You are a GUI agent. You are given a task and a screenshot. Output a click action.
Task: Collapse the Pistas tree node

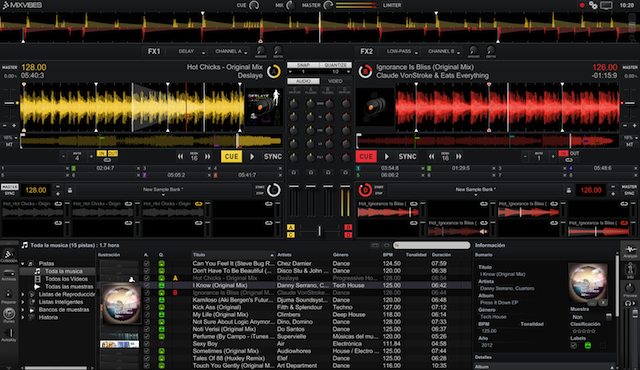(x=23, y=264)
